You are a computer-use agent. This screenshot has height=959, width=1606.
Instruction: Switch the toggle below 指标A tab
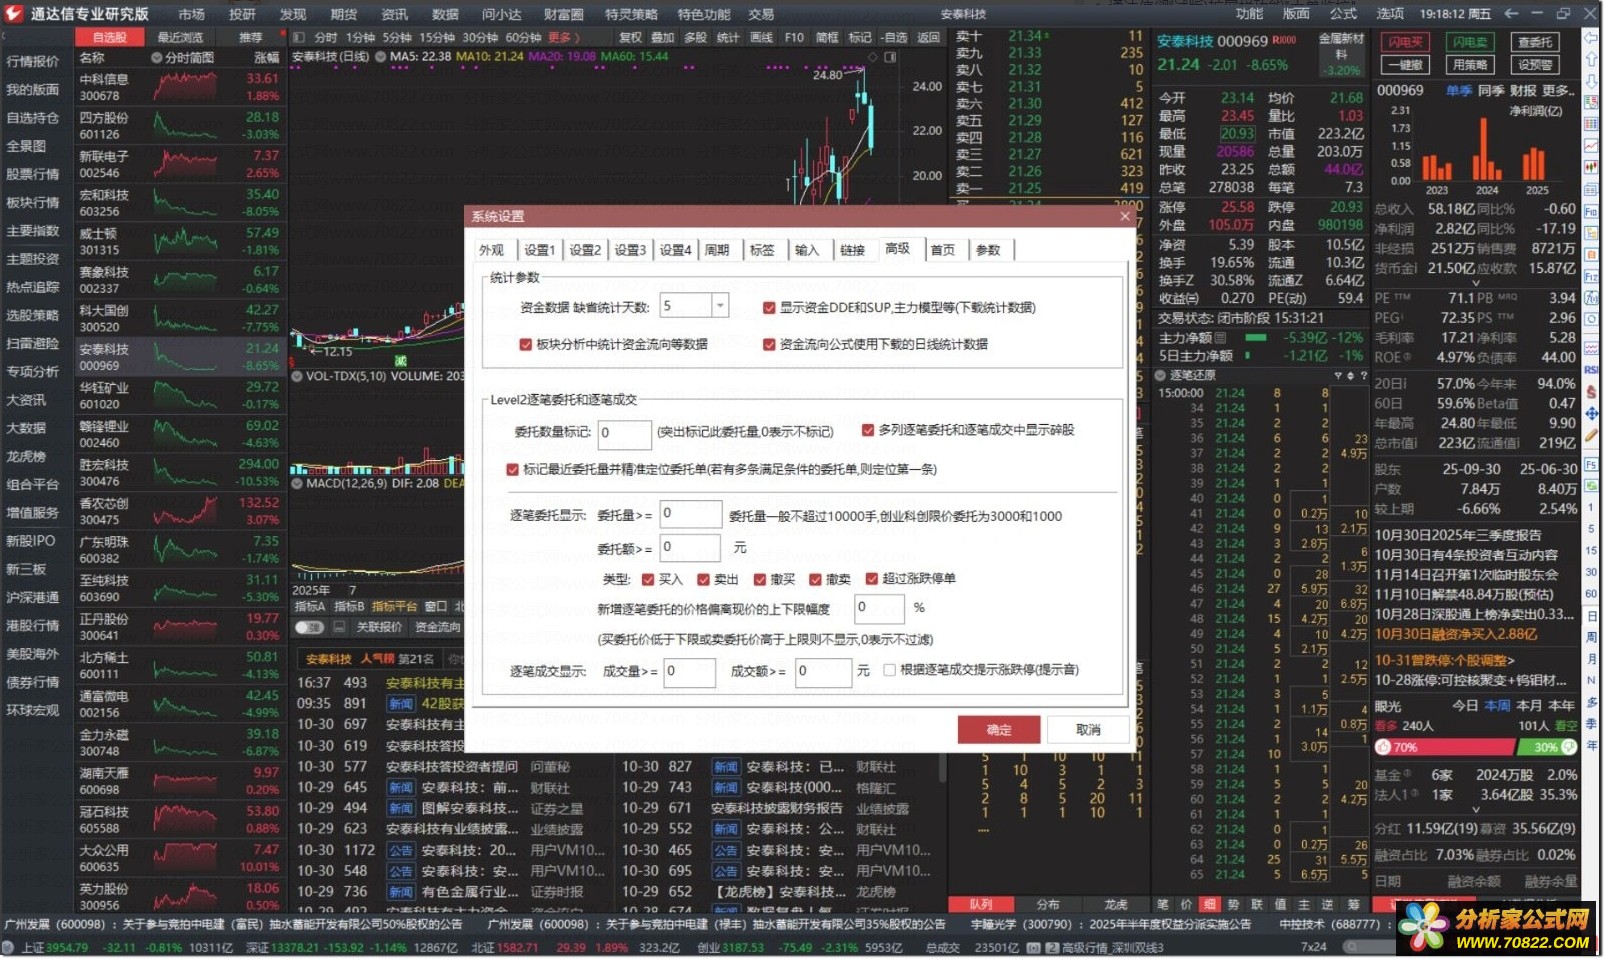pos(309,627)
